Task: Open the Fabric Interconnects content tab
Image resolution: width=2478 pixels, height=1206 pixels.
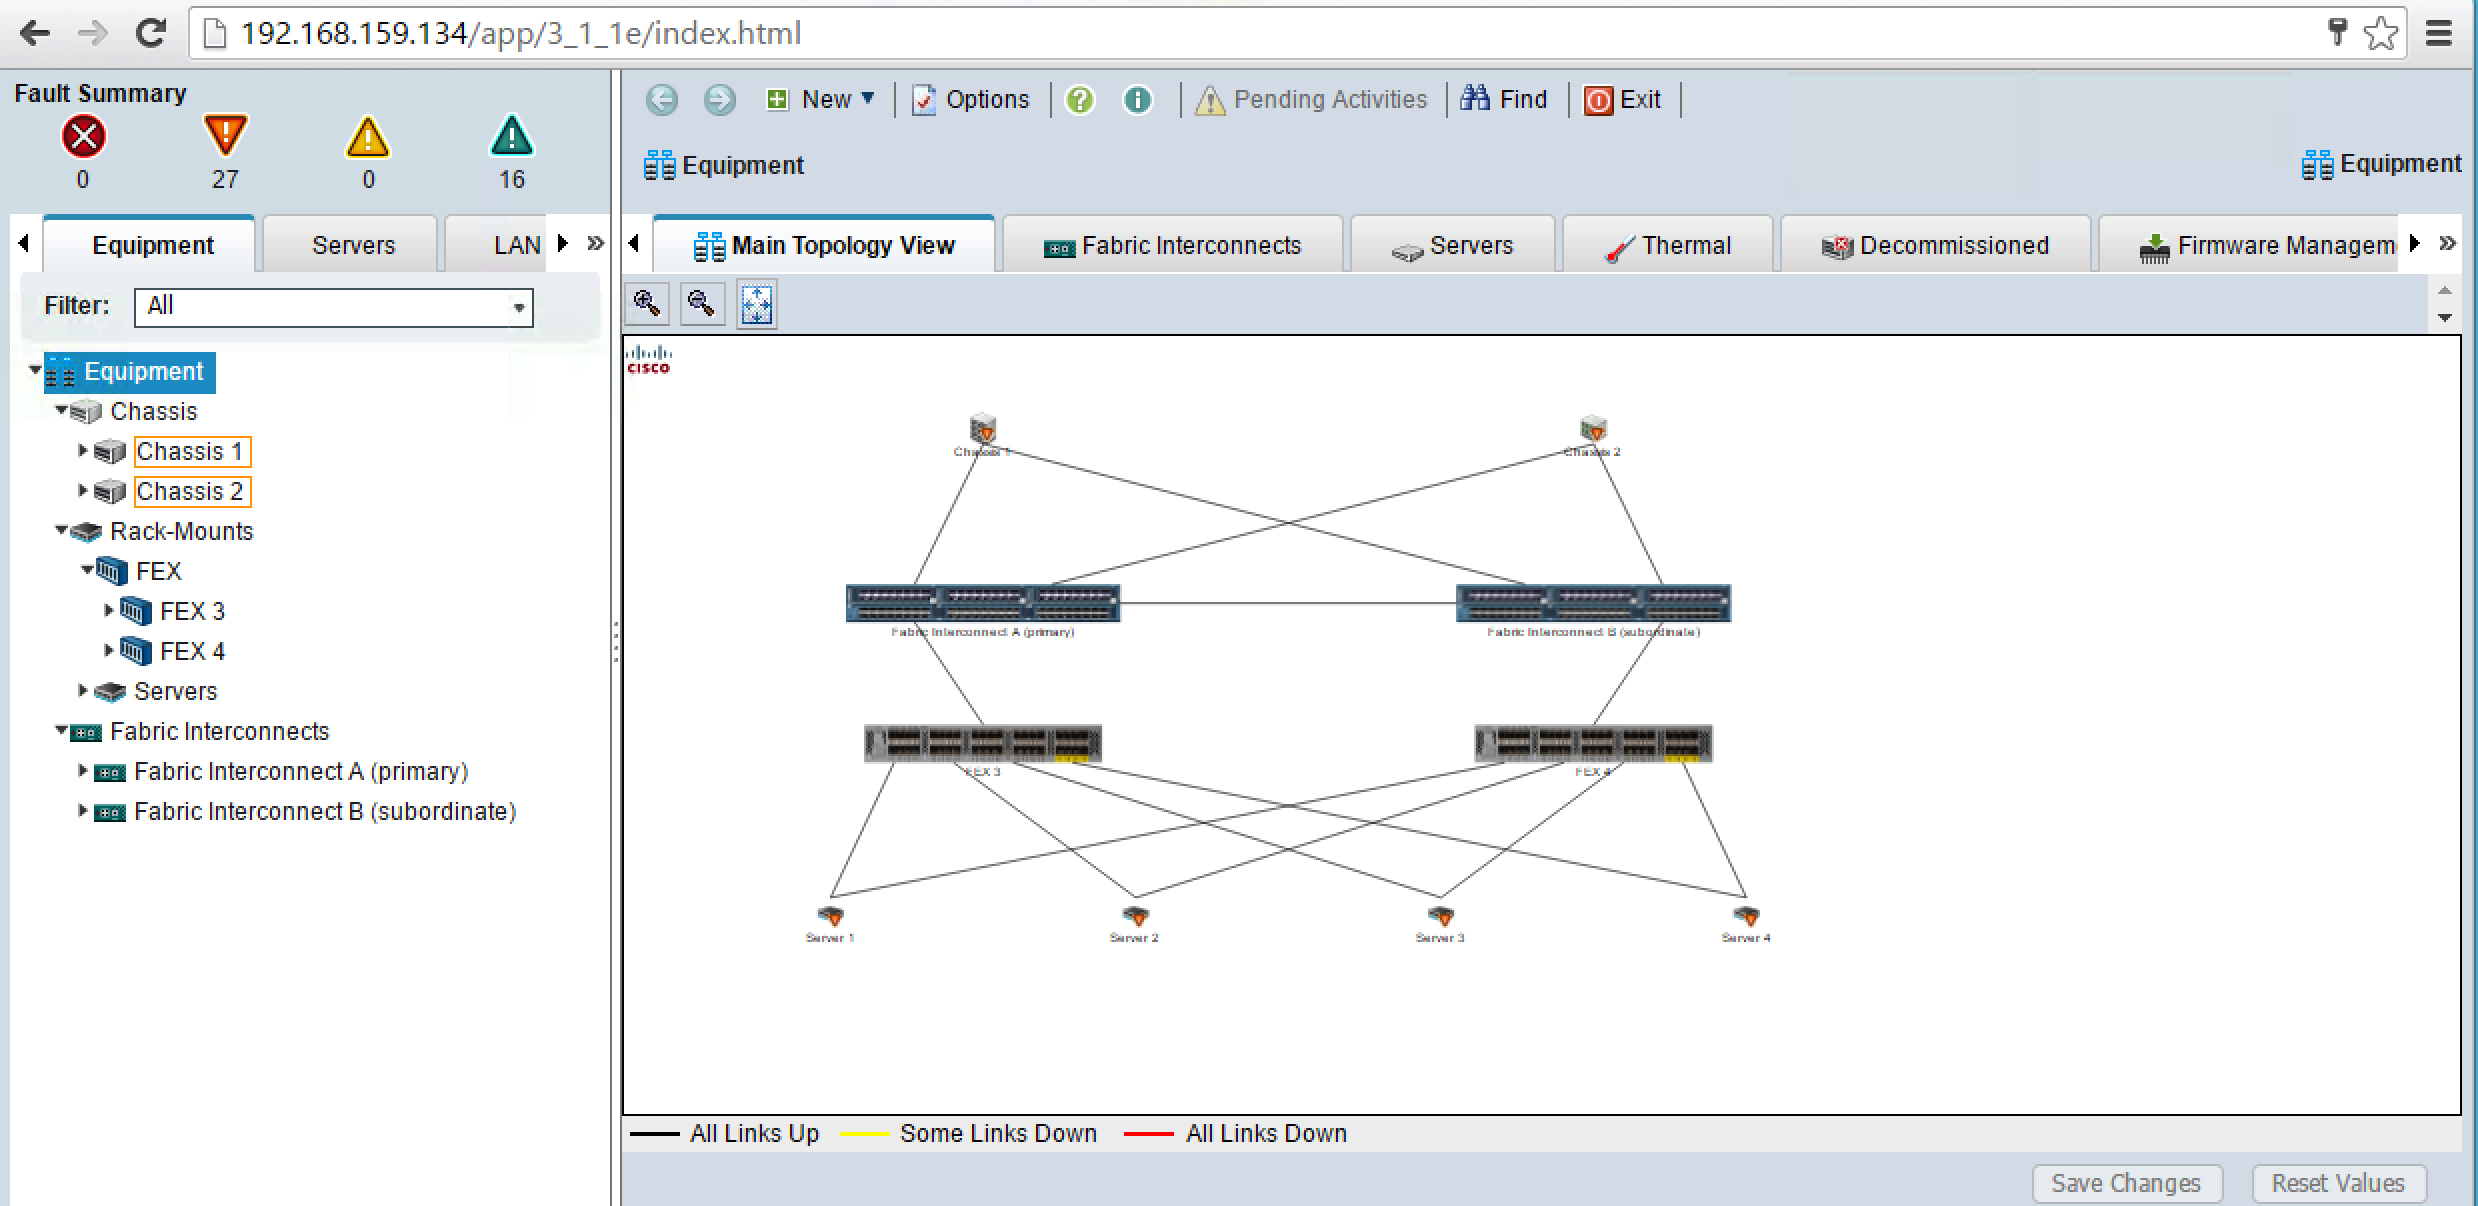Action: [1172, 245]
